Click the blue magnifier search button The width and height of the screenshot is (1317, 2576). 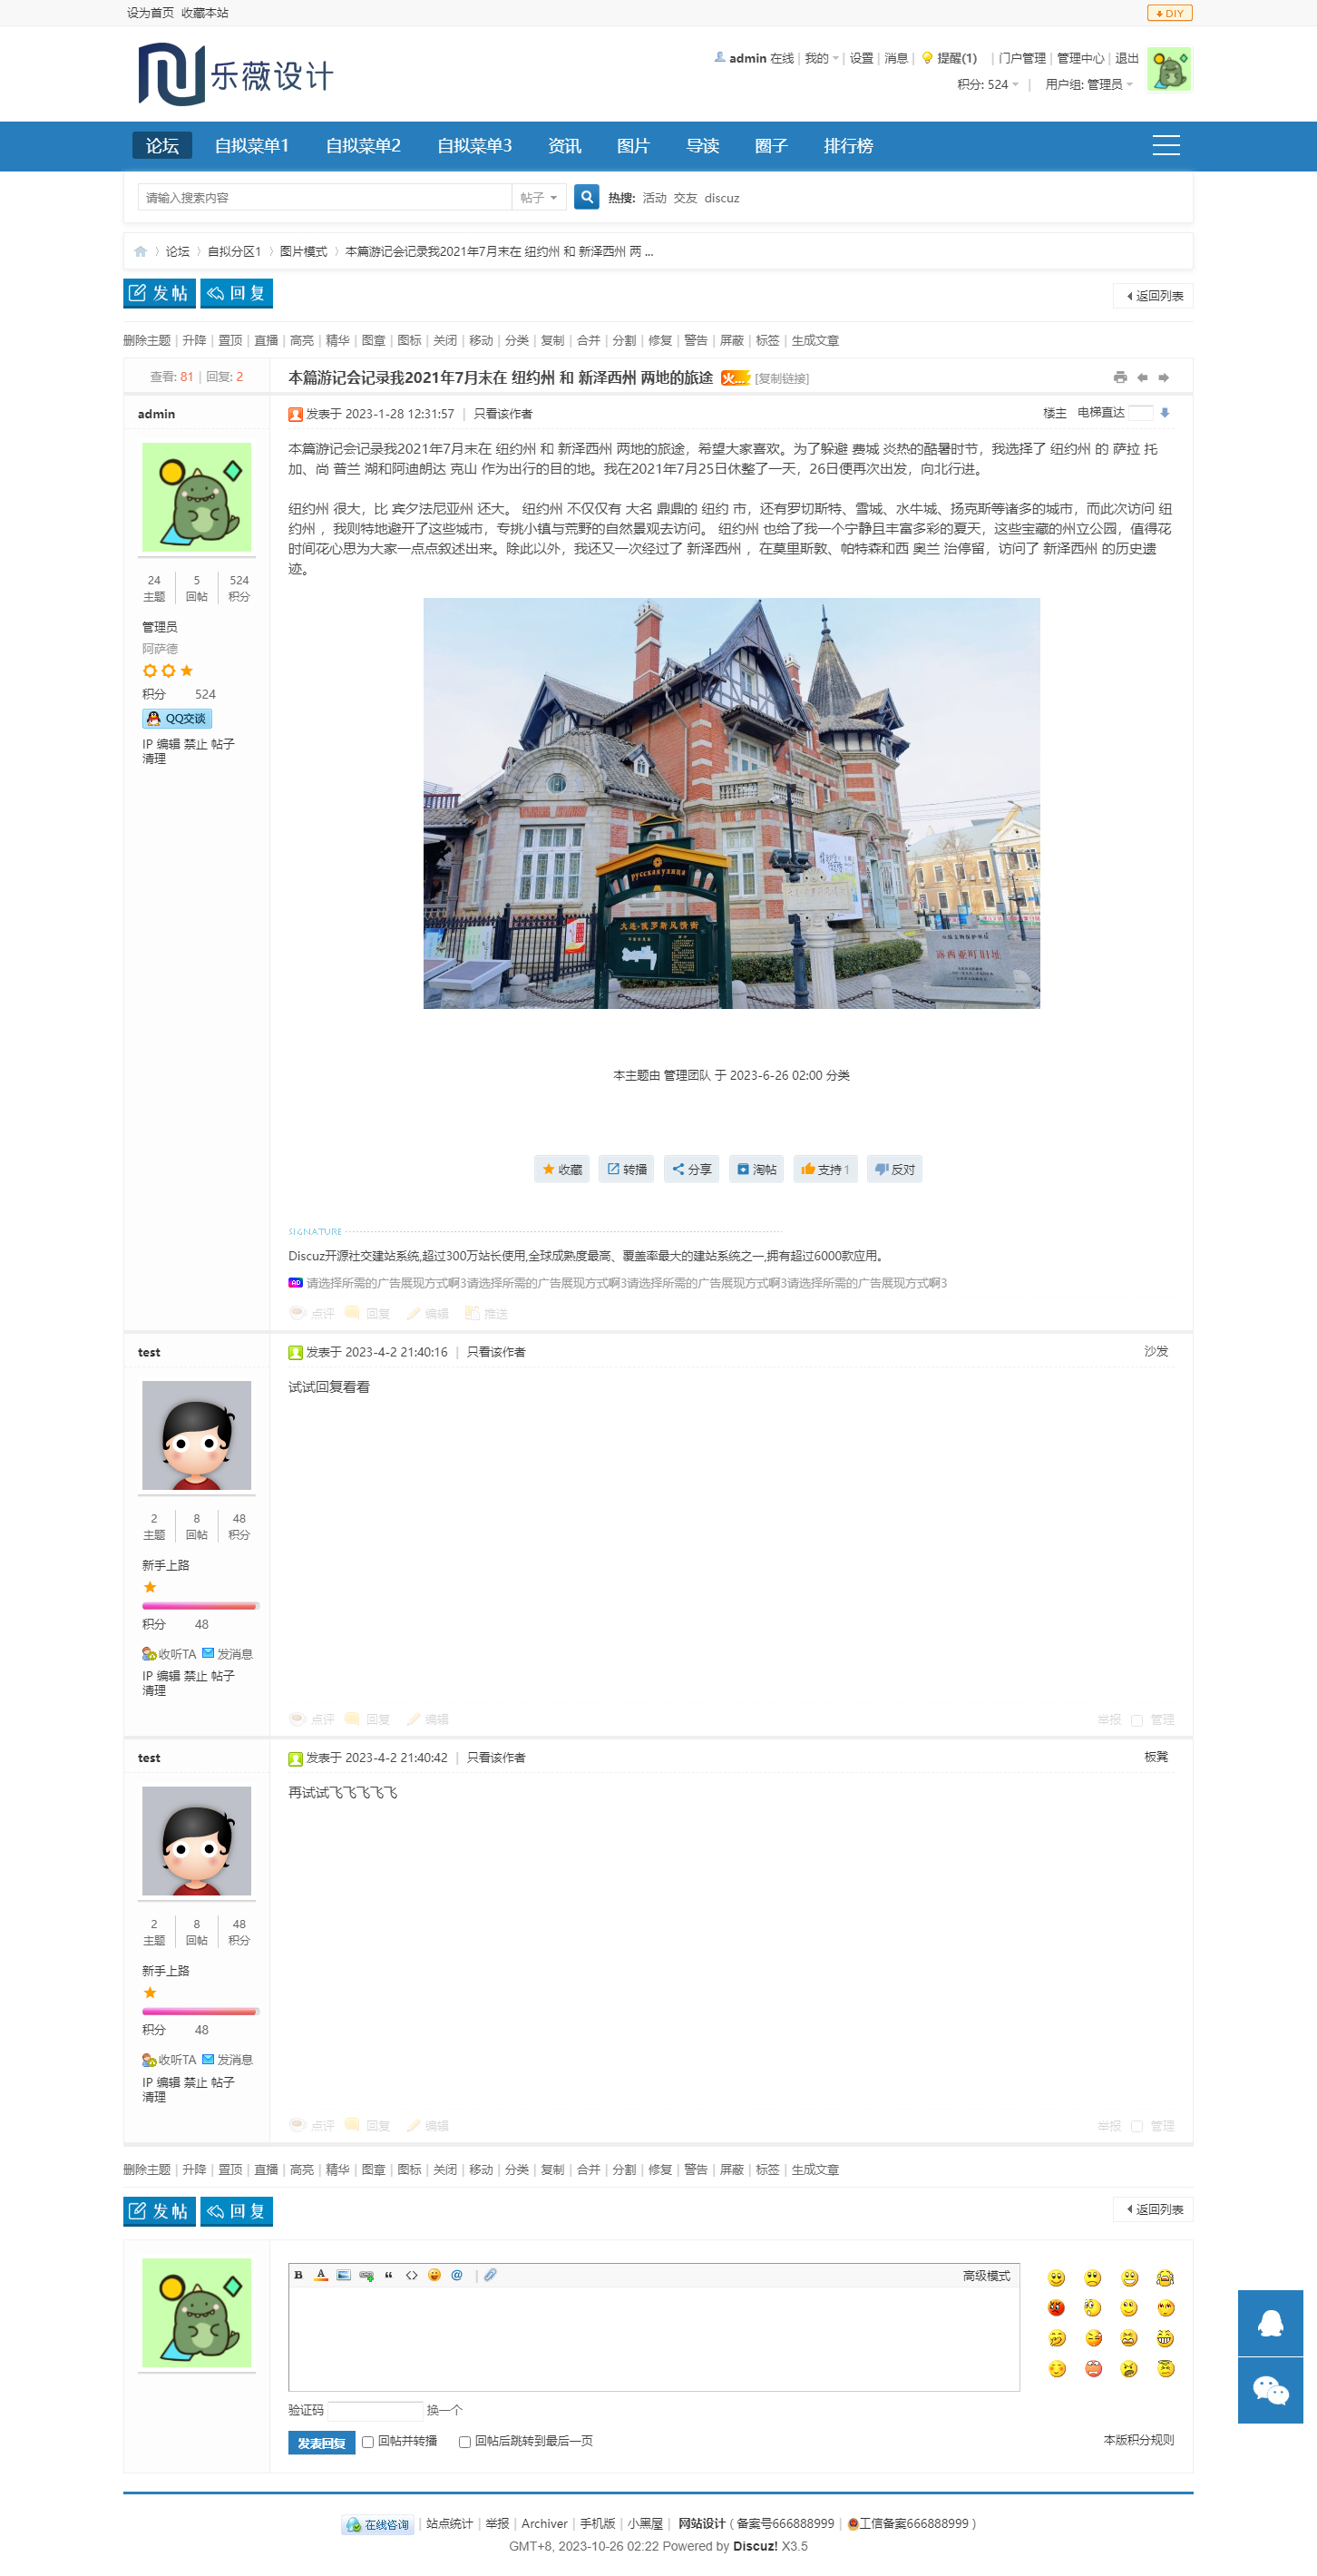click(x=587, y=197)
